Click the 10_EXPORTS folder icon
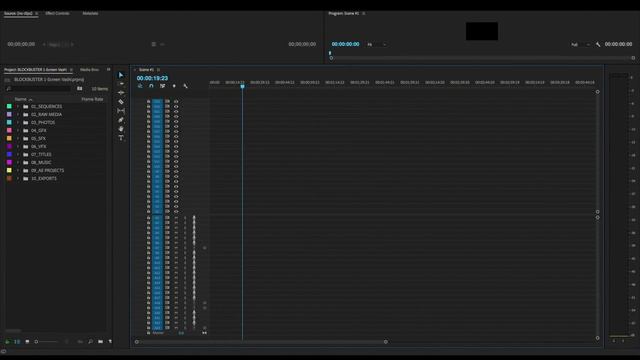 [26, 178]
